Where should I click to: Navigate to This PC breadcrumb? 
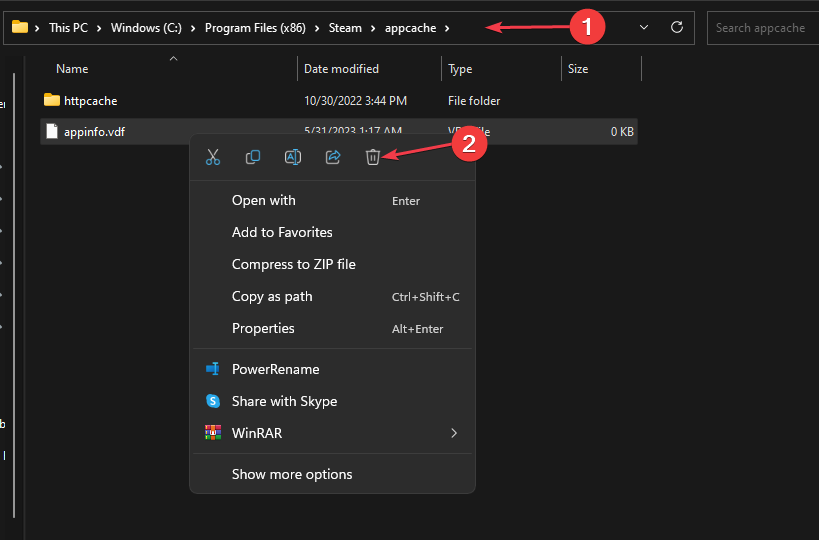tap(68, 28)
